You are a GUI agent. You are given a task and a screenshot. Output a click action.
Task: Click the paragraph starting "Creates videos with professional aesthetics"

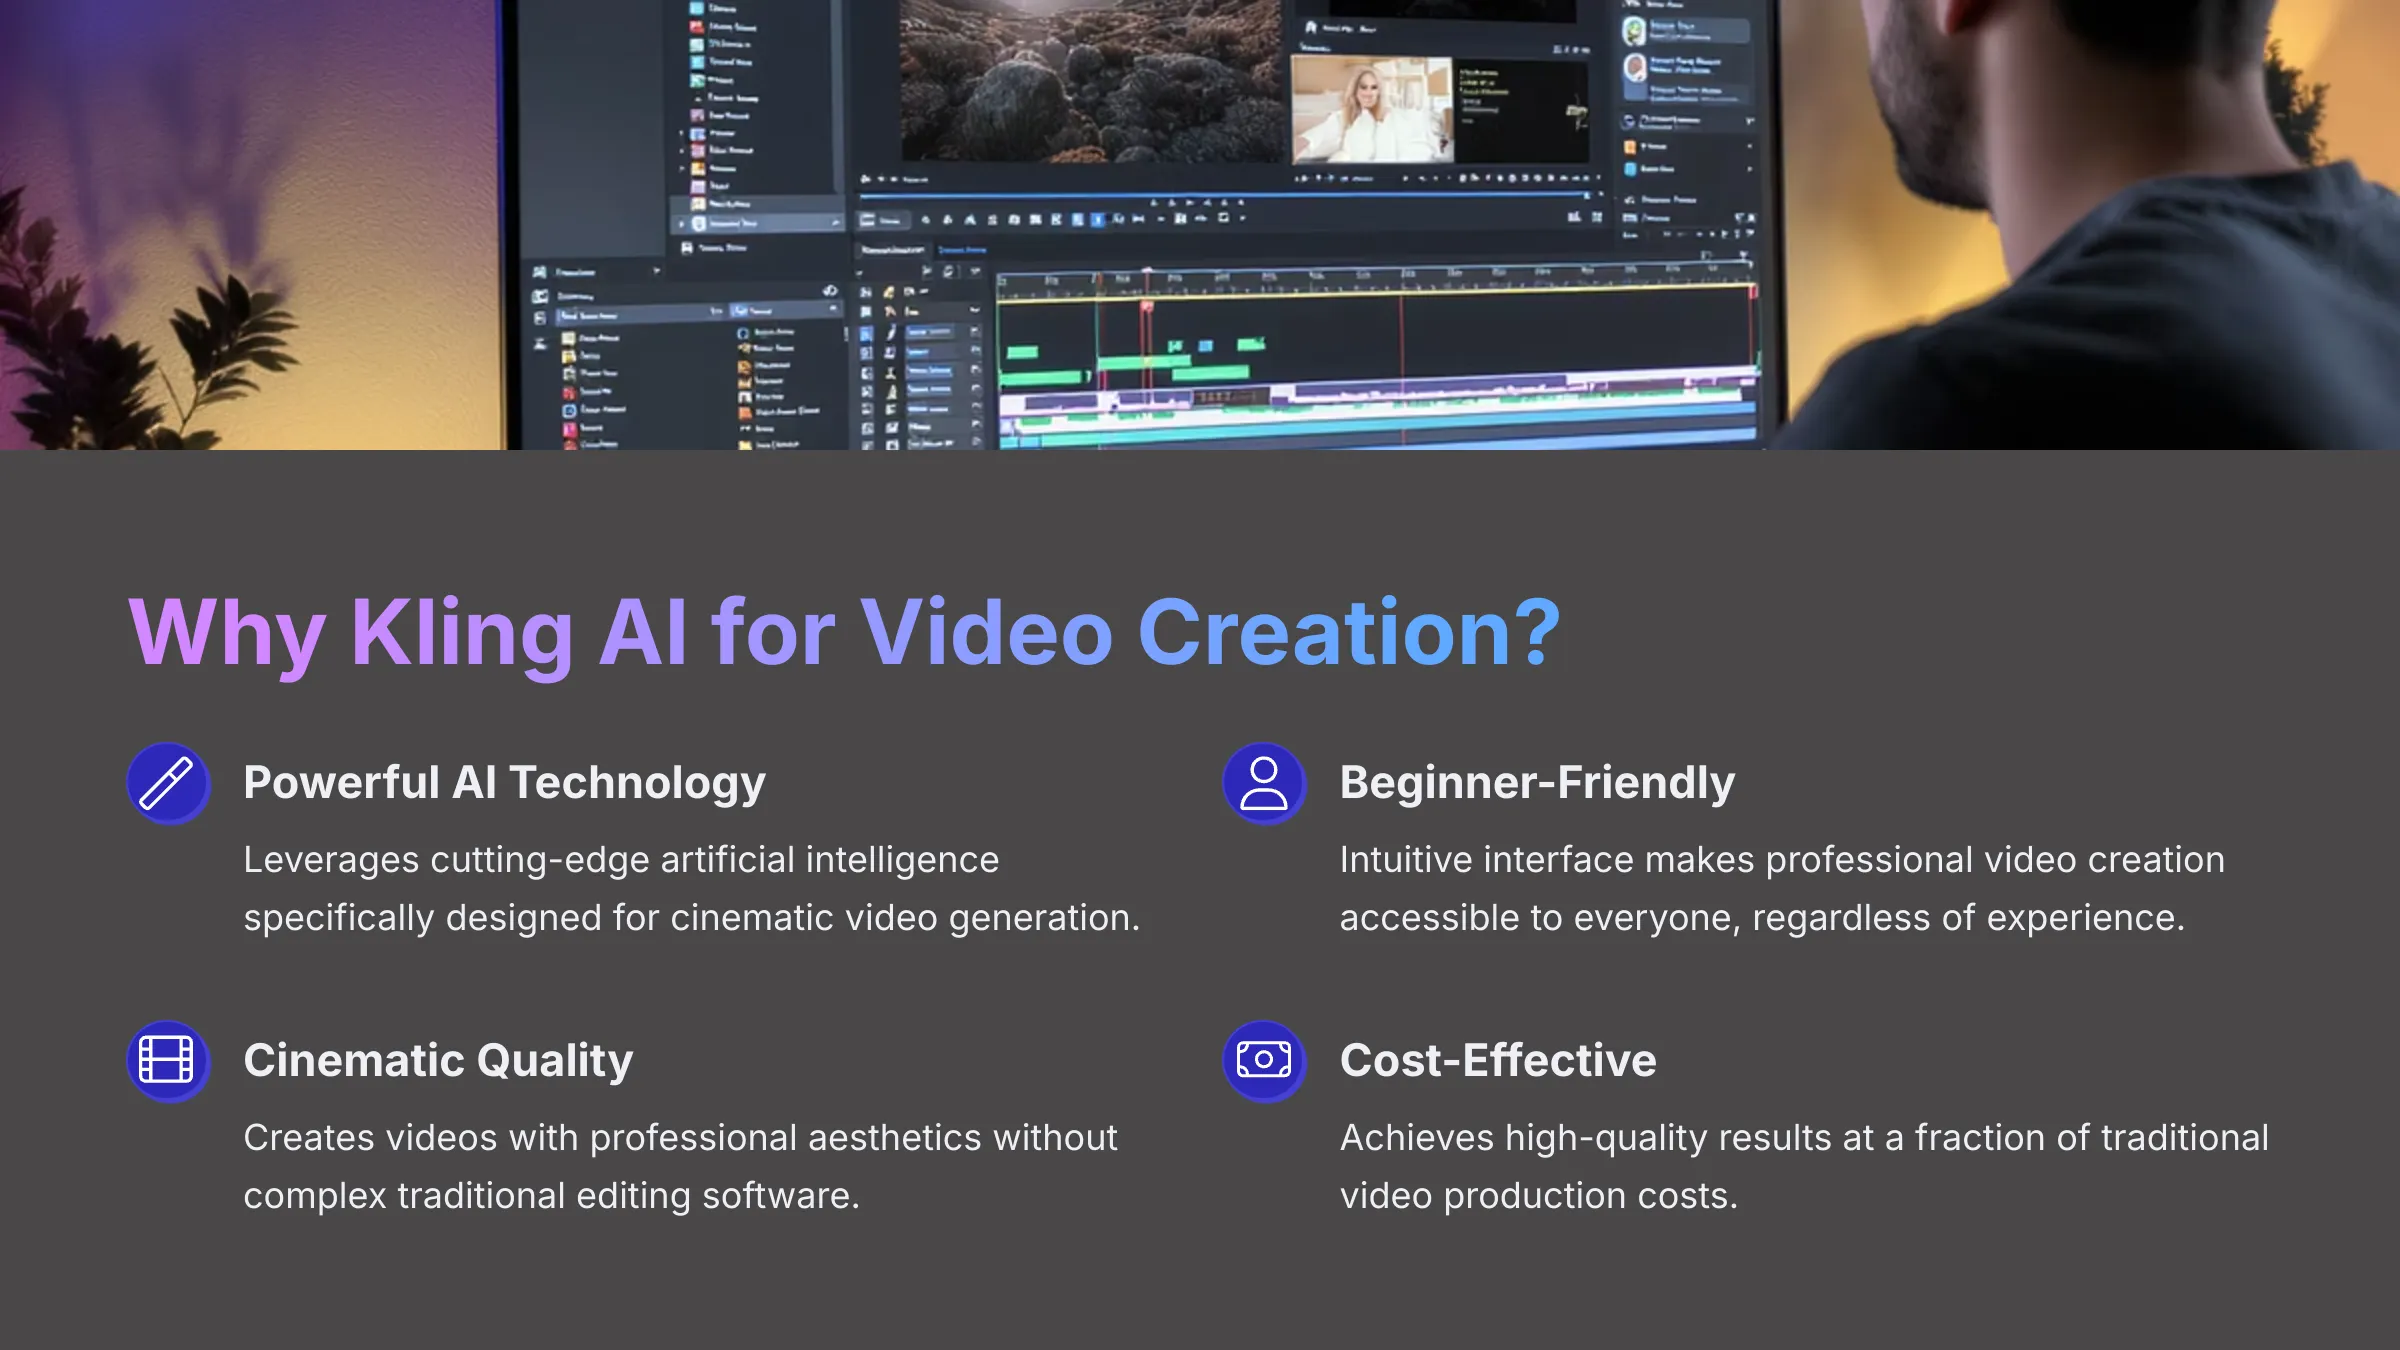click(x=680, y=1167)
